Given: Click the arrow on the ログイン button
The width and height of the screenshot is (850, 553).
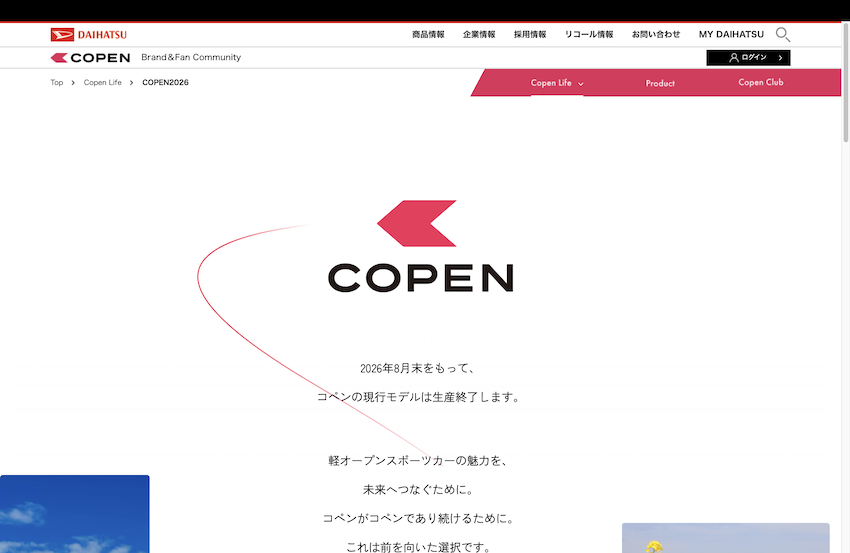Looking at the screenshot, I should (x=780, y=57).
